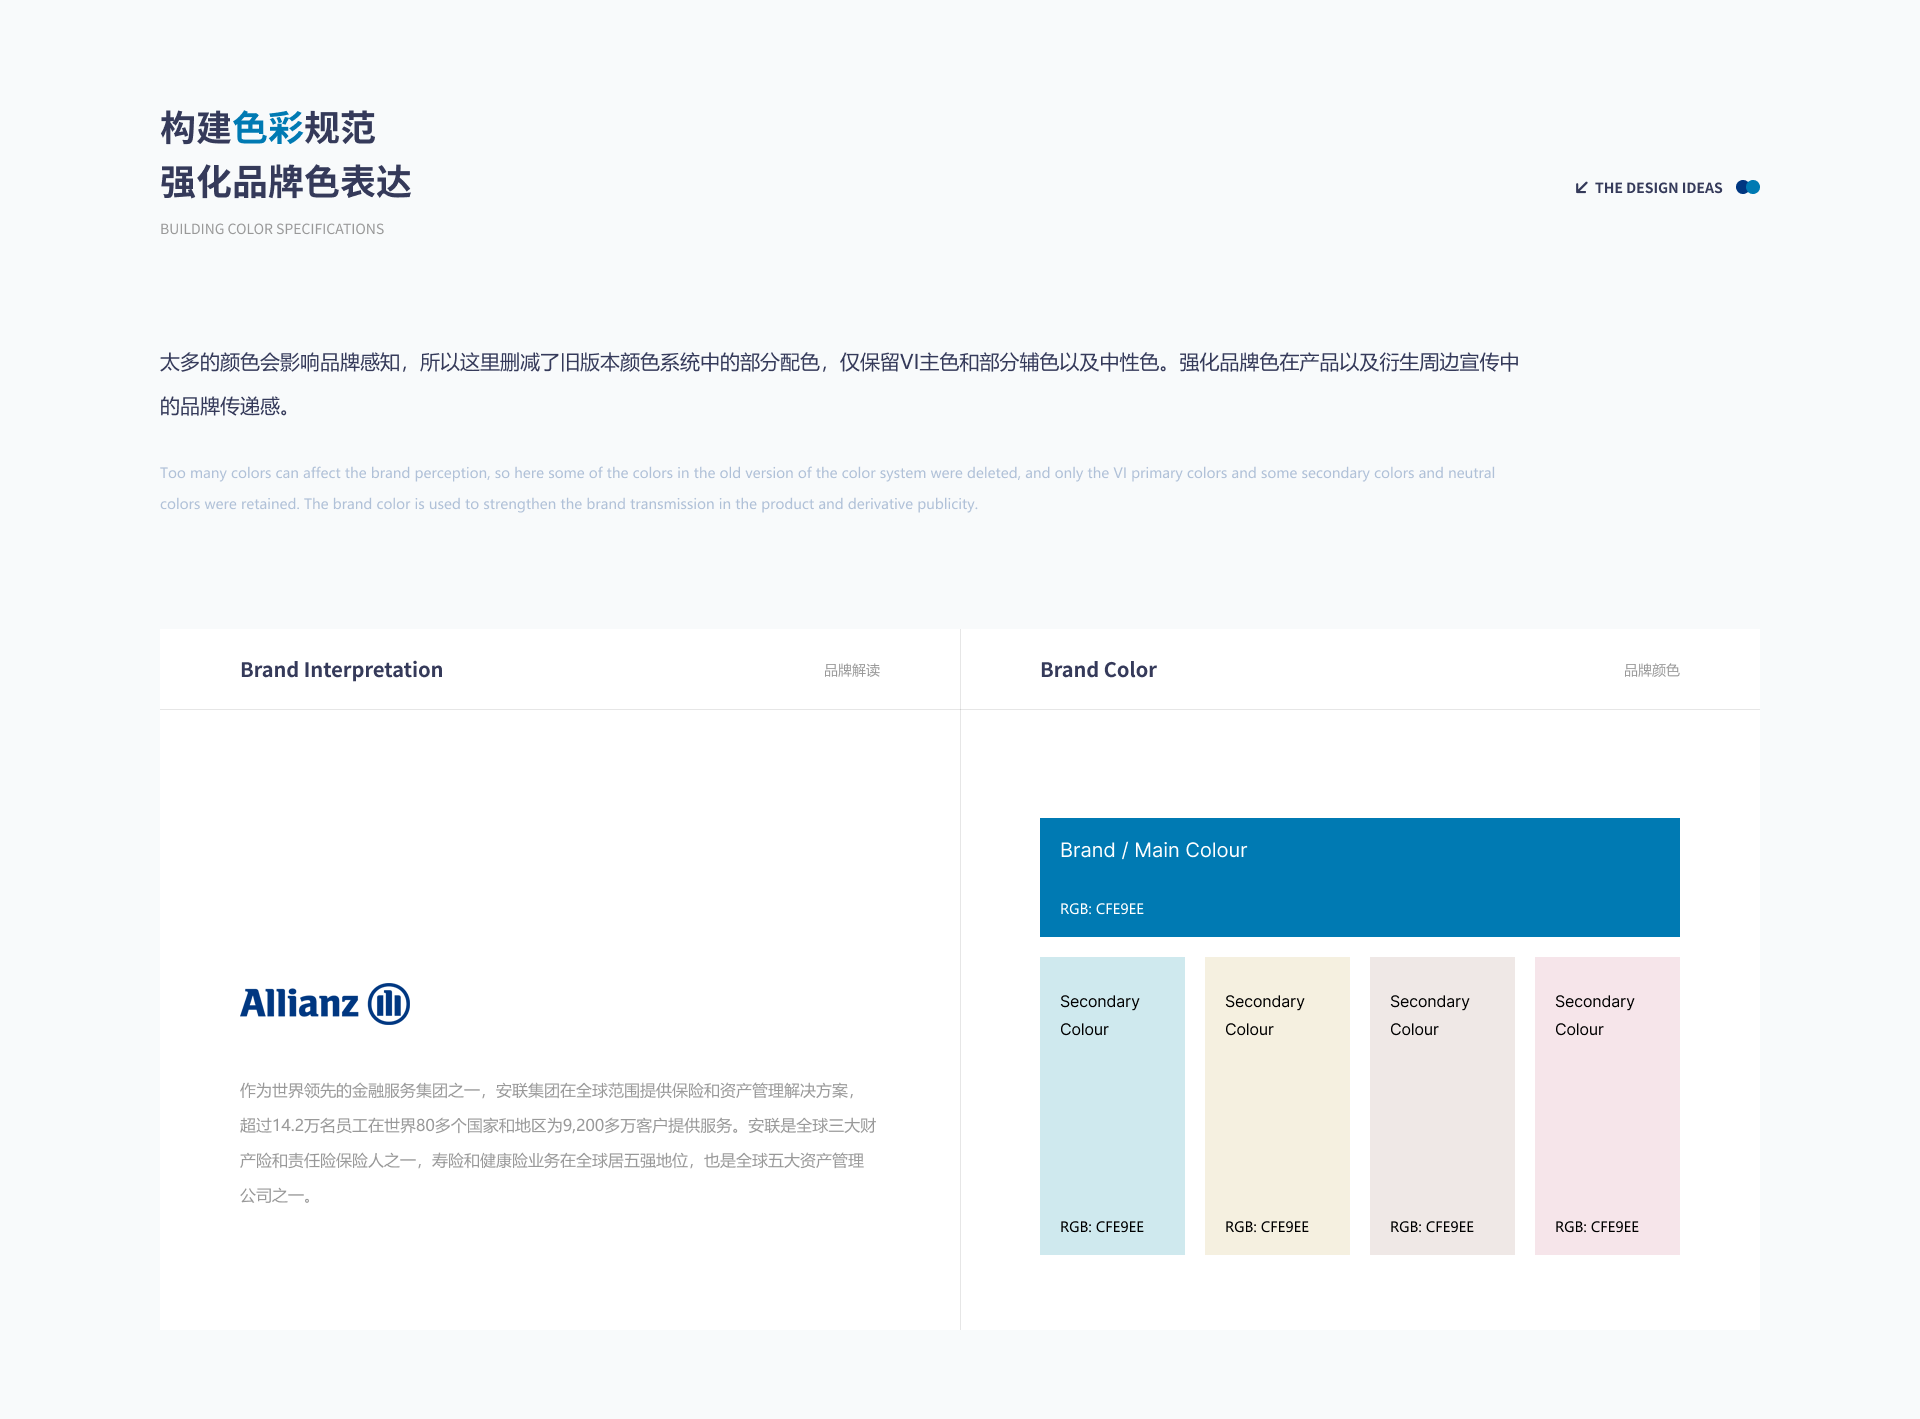Viewport: 1920px width, 1419px height.
Task: Click the 品牌颜色 label
Action: (x=1651, y=671)
